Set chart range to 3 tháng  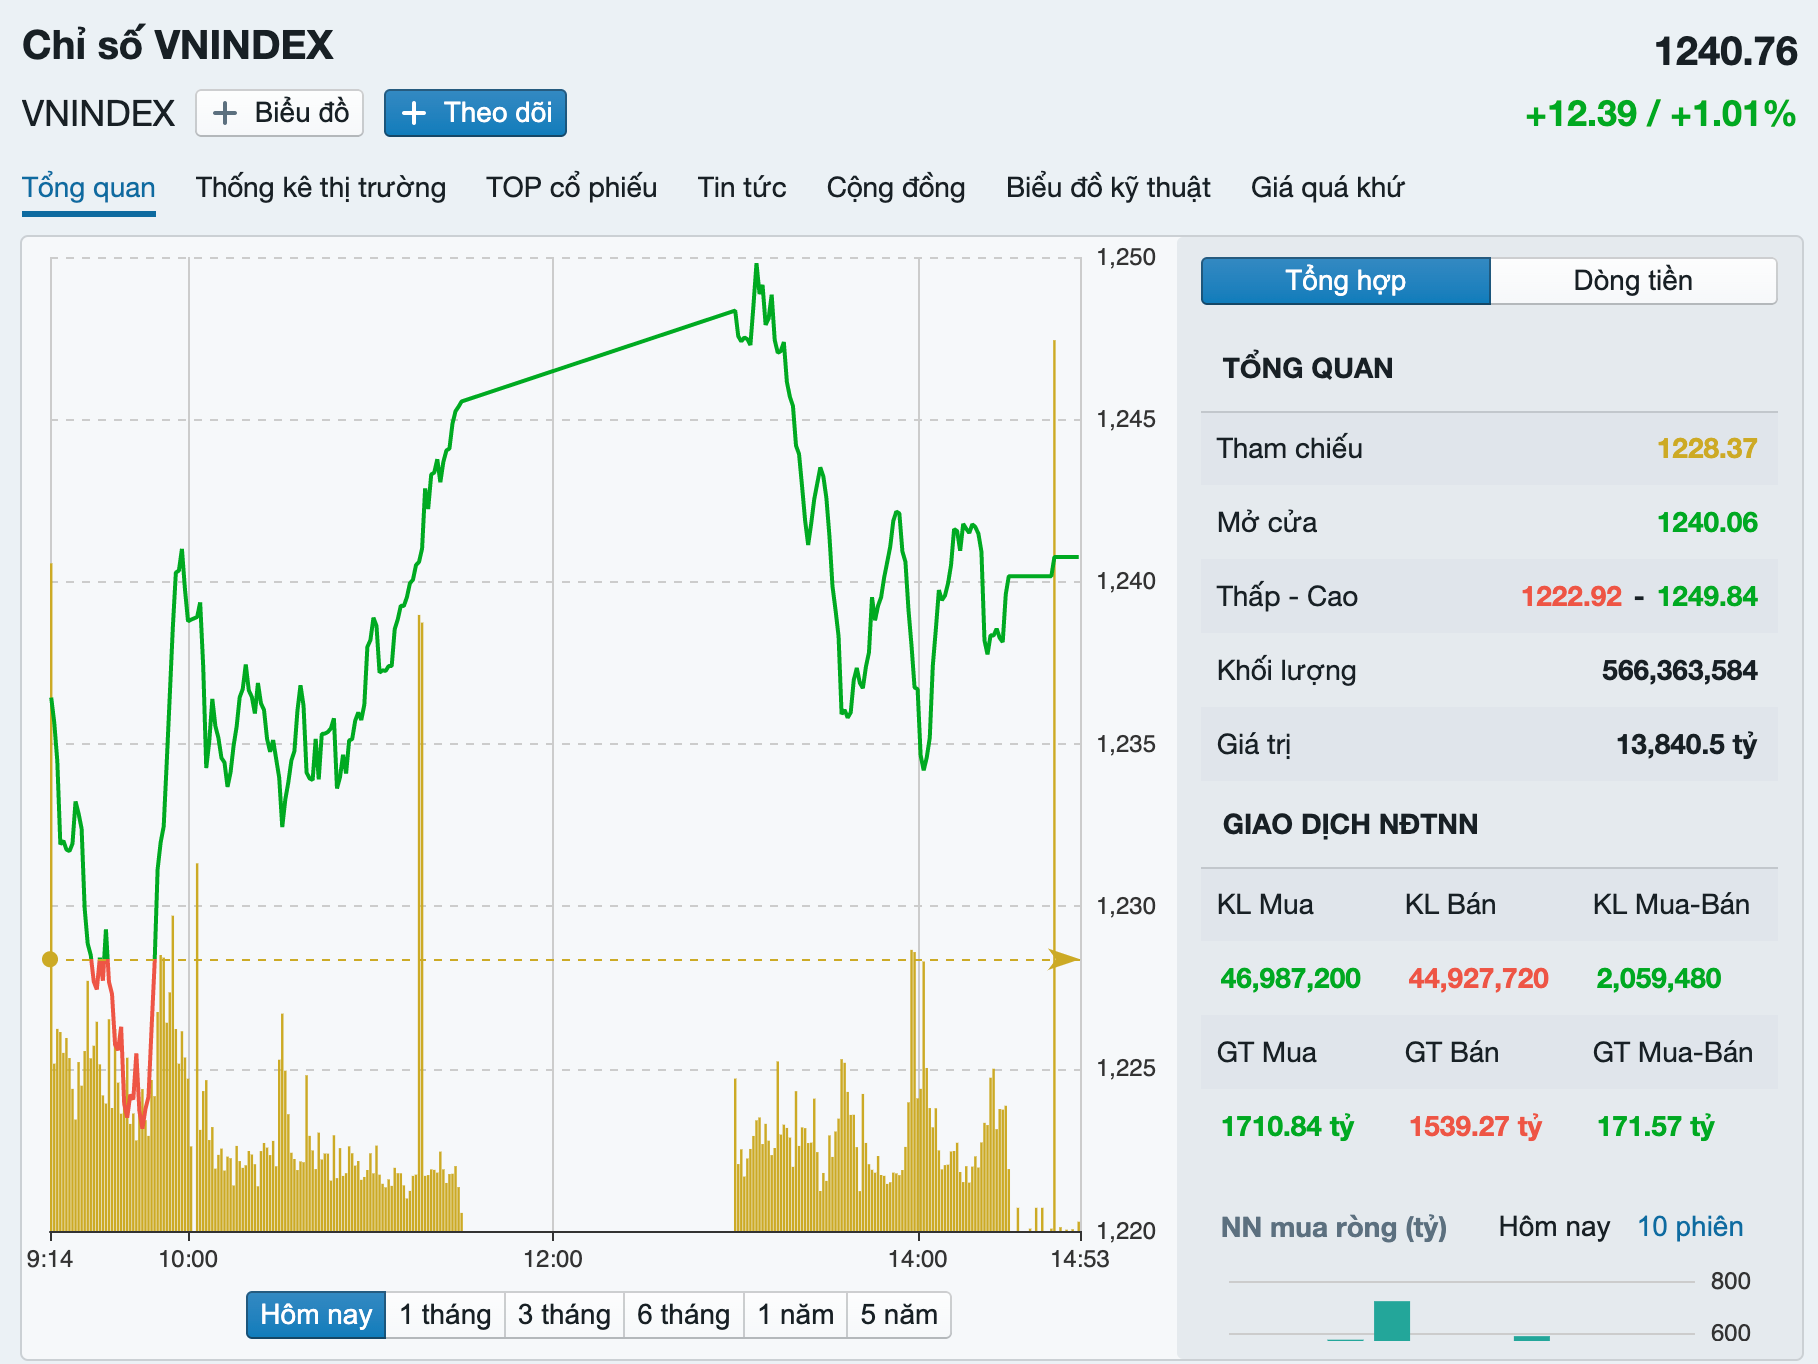[564, 1315]
